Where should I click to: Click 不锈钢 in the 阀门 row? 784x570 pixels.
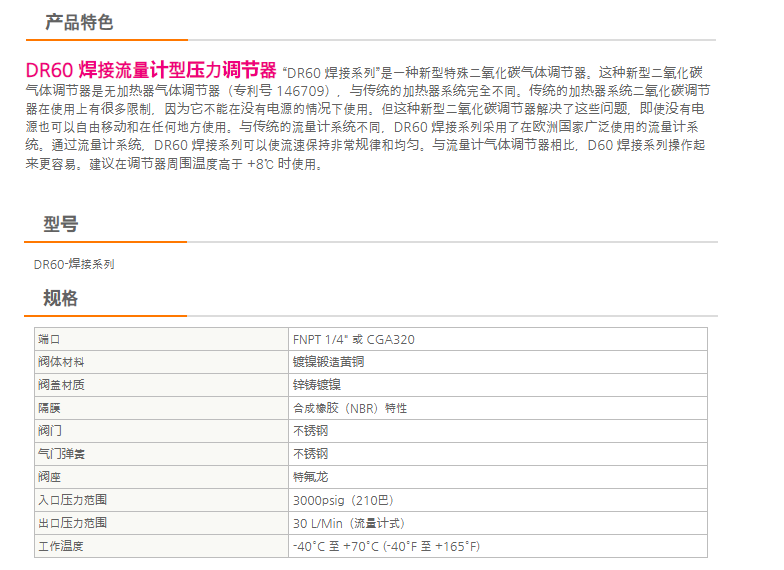pyautogui.click(x=309, y=431)
